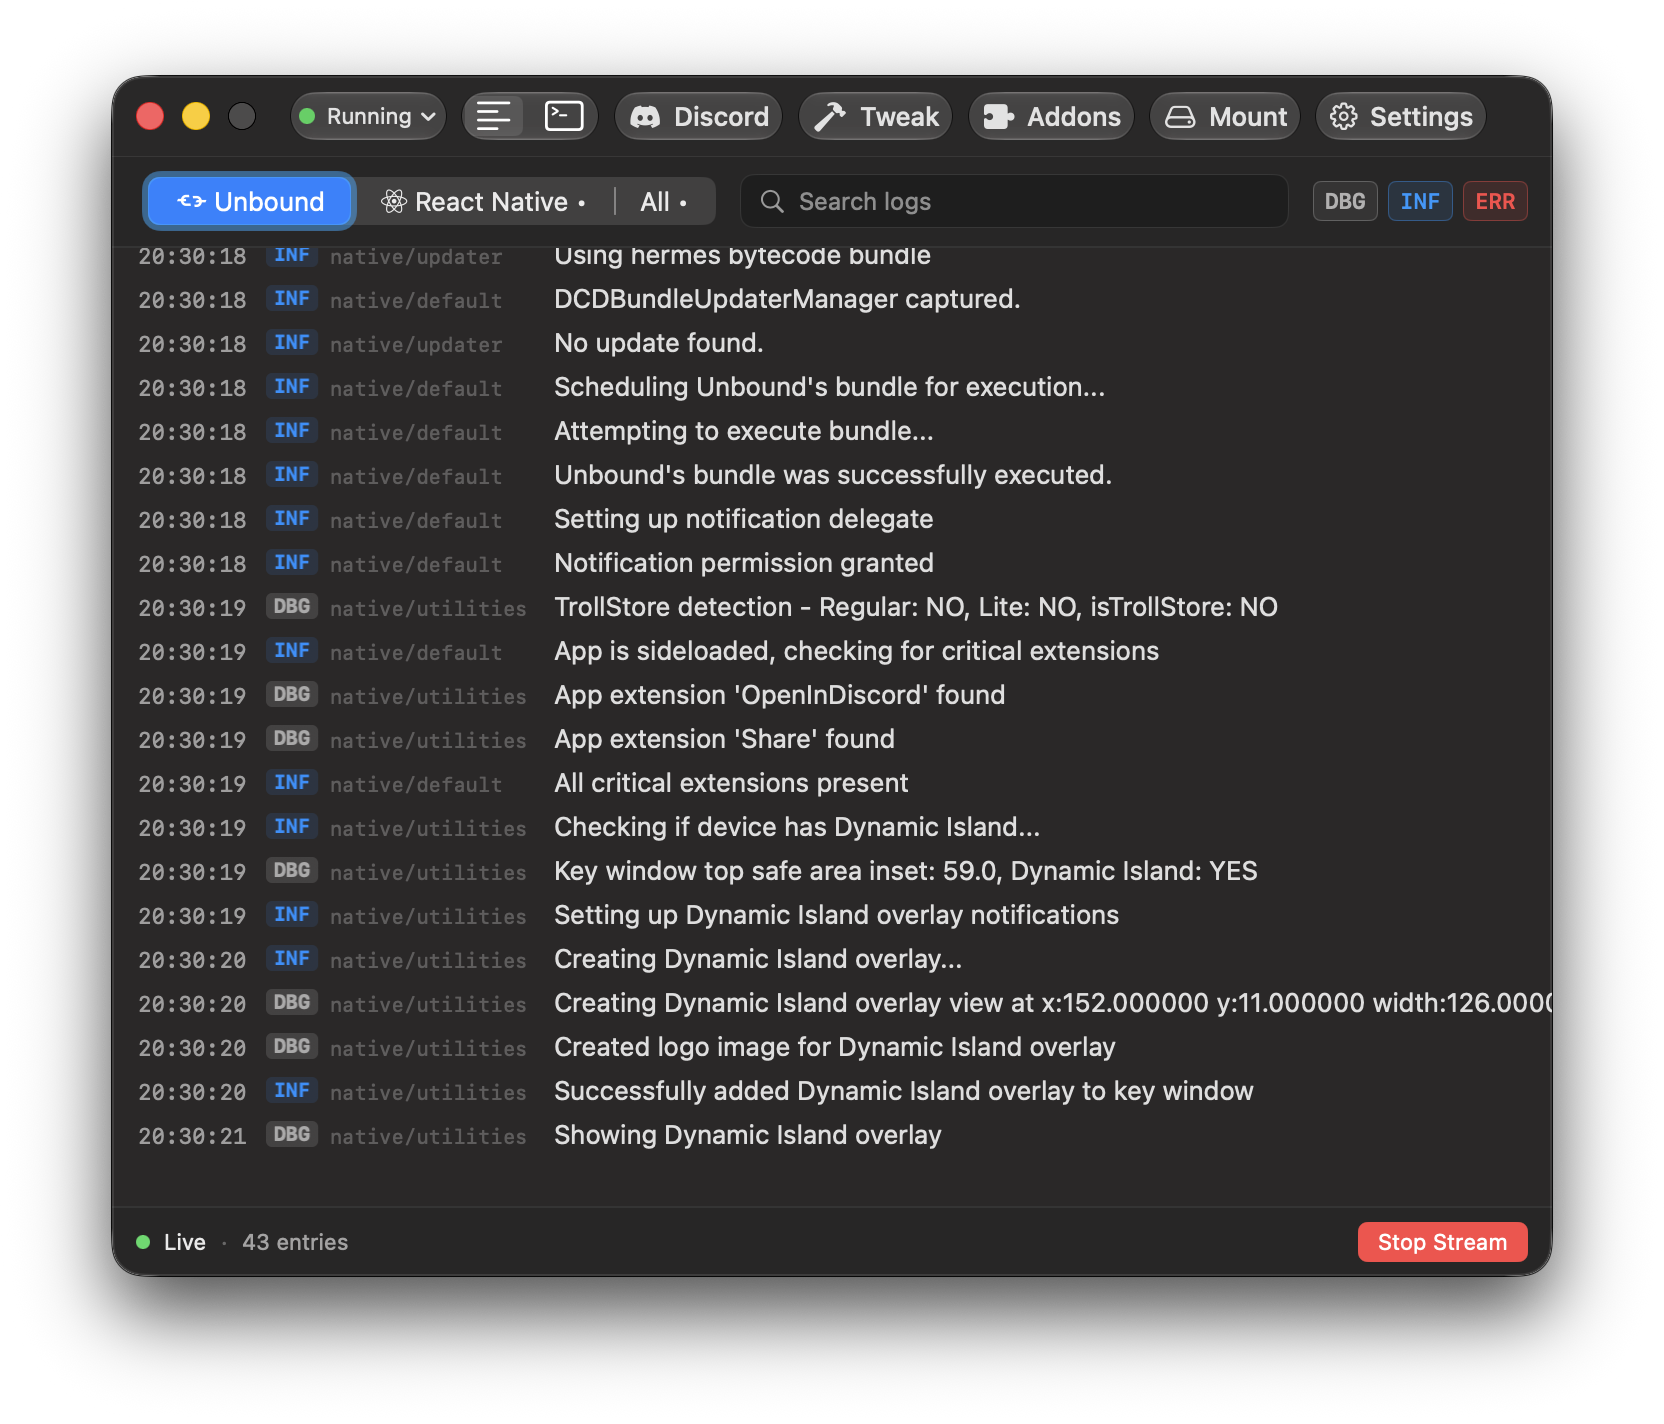Image resolution: width=1664 pixels, height=1424 pixels.
Task: Expand the Running status dropdown
Action: point(368,116)
